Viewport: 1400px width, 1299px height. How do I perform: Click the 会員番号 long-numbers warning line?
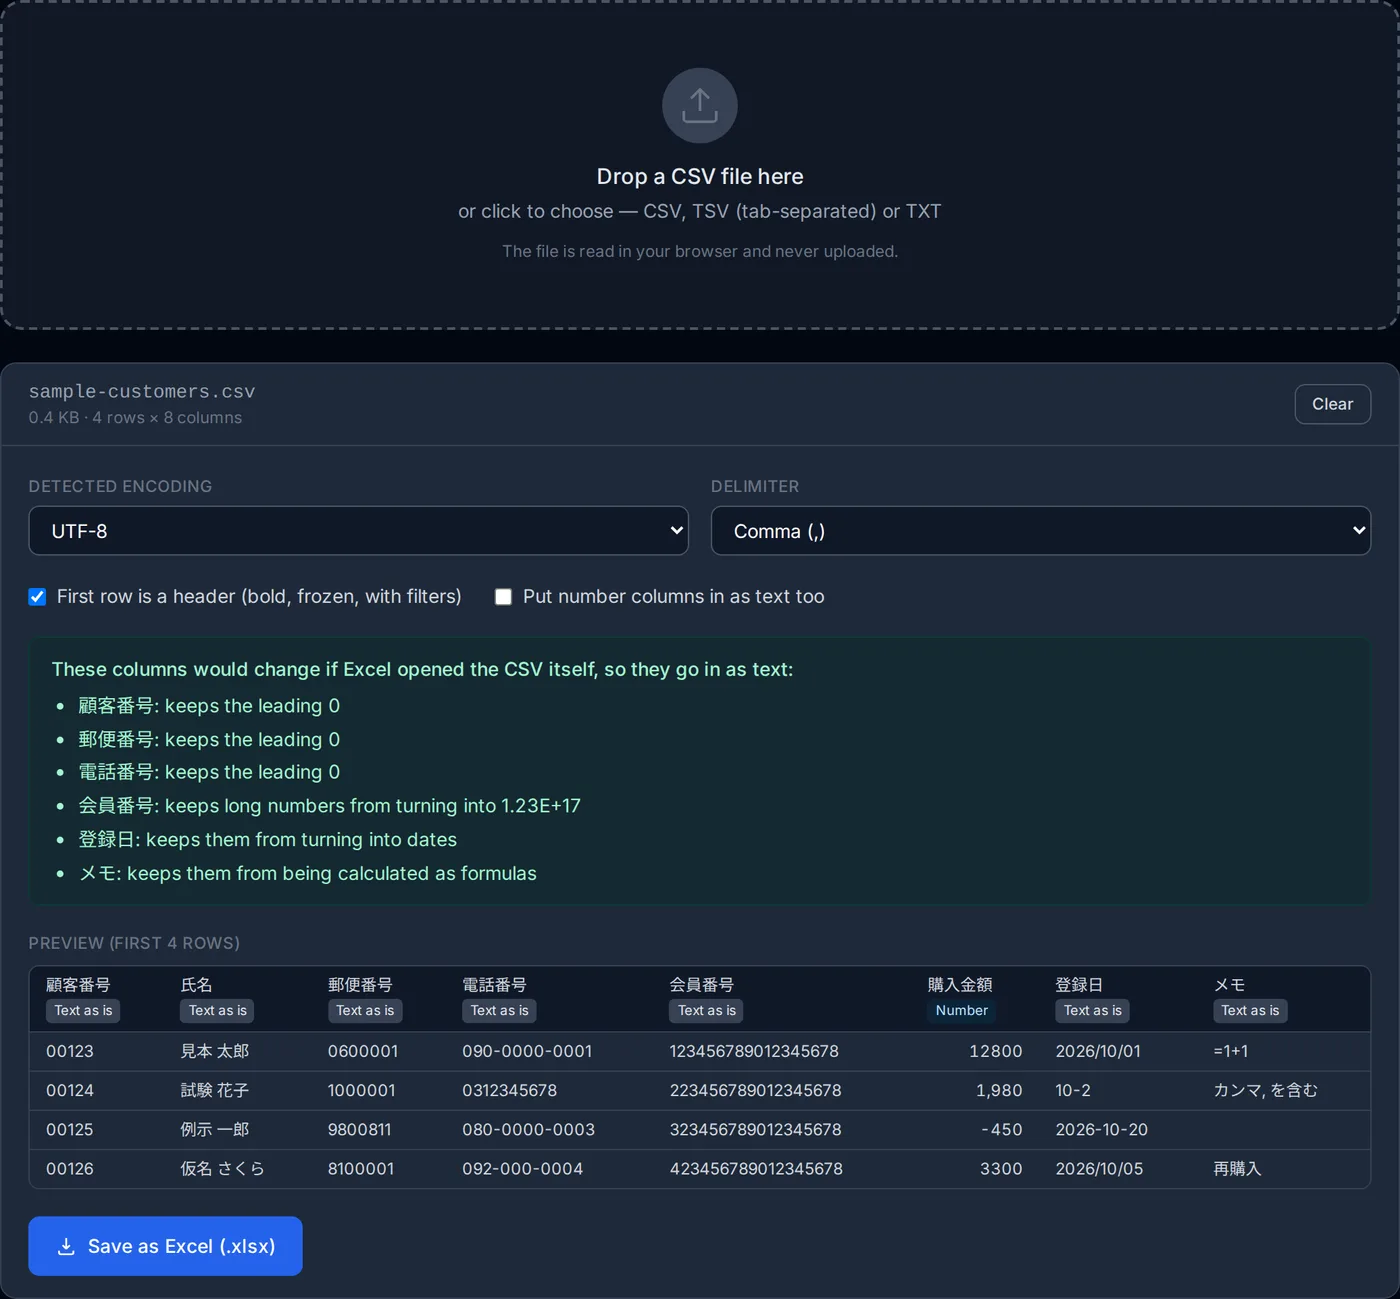329,806
